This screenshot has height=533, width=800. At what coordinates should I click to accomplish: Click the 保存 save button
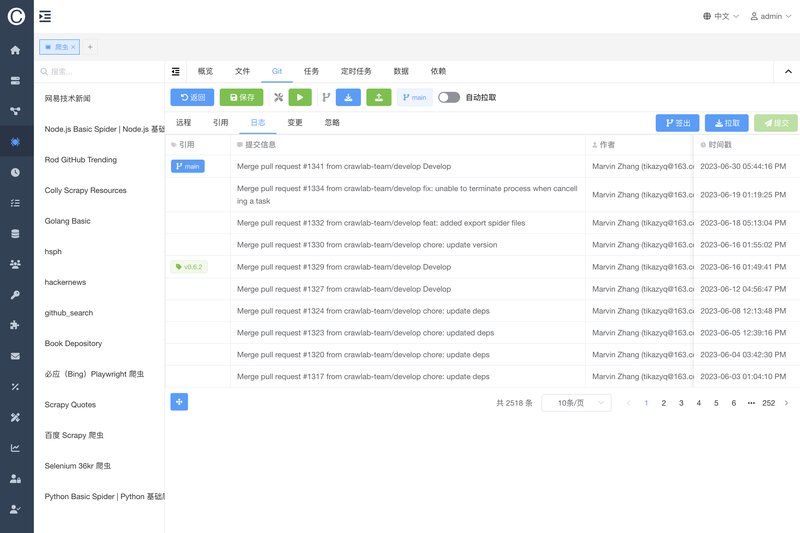coord(241,97)
